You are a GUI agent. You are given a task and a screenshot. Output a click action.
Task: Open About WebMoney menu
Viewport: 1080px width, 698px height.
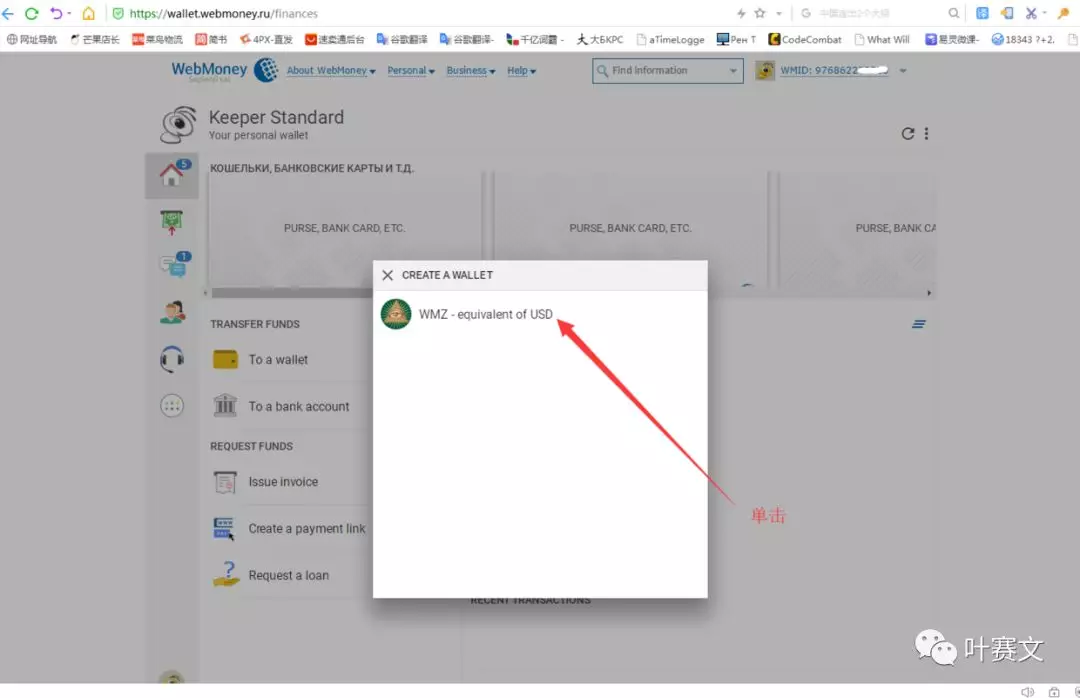[x=331, y=70]
